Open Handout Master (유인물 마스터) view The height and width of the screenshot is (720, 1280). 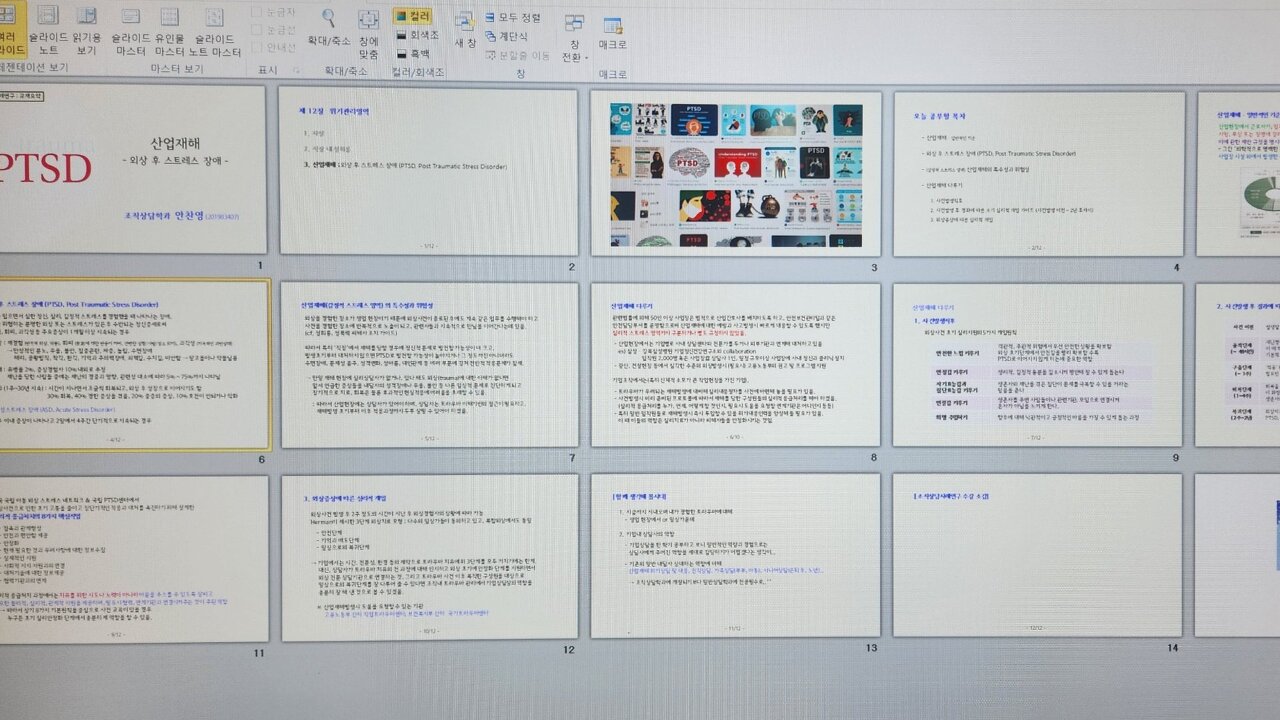click(x=170, y=30)
